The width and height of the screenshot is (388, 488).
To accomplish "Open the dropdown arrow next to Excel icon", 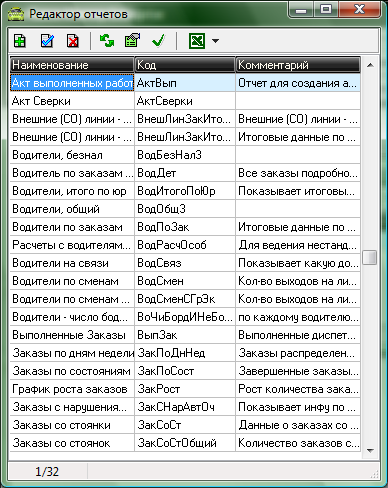I will [215, 41].
